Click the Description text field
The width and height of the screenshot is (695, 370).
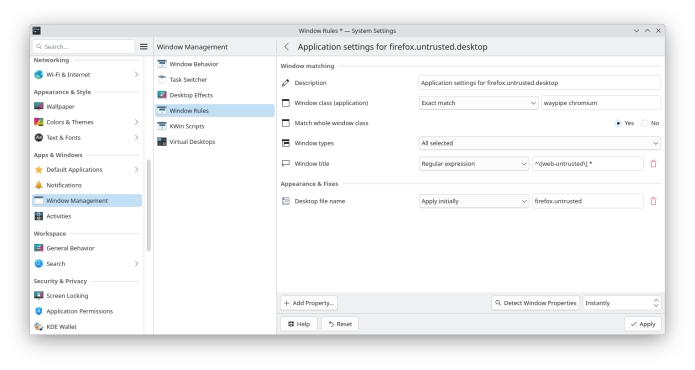pyautogui.click(x=539, y=83)
